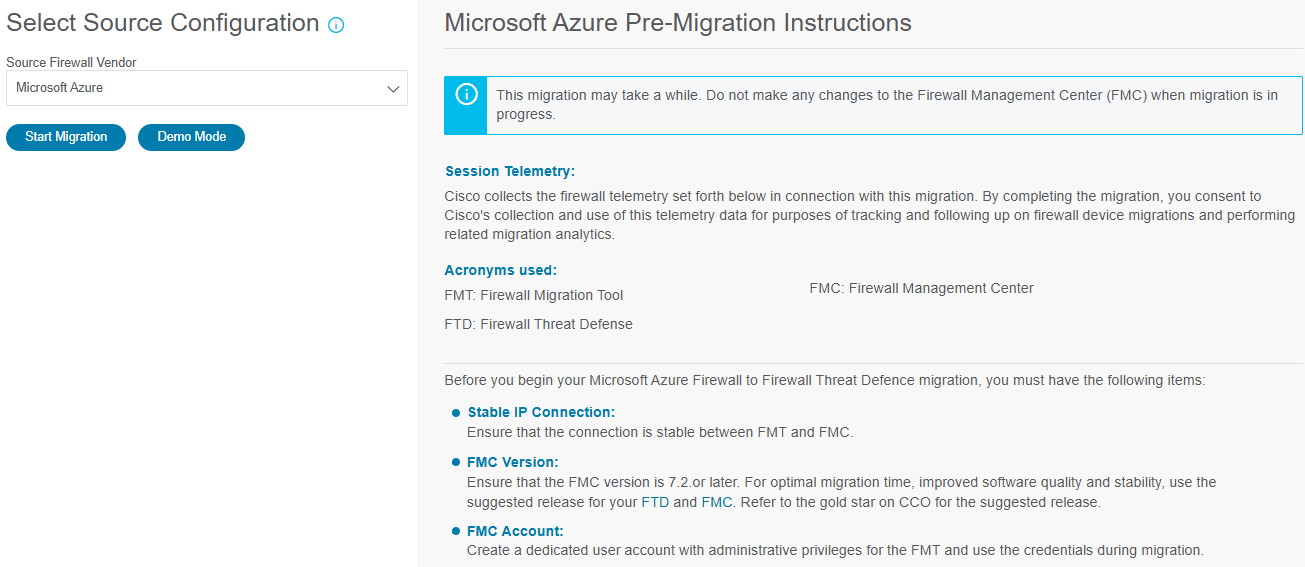The width and height of the screenshot is (1305, 567).
Task: Click the Stable IP Connection heading
Action: pyautogui.click(x=541, y=412)
